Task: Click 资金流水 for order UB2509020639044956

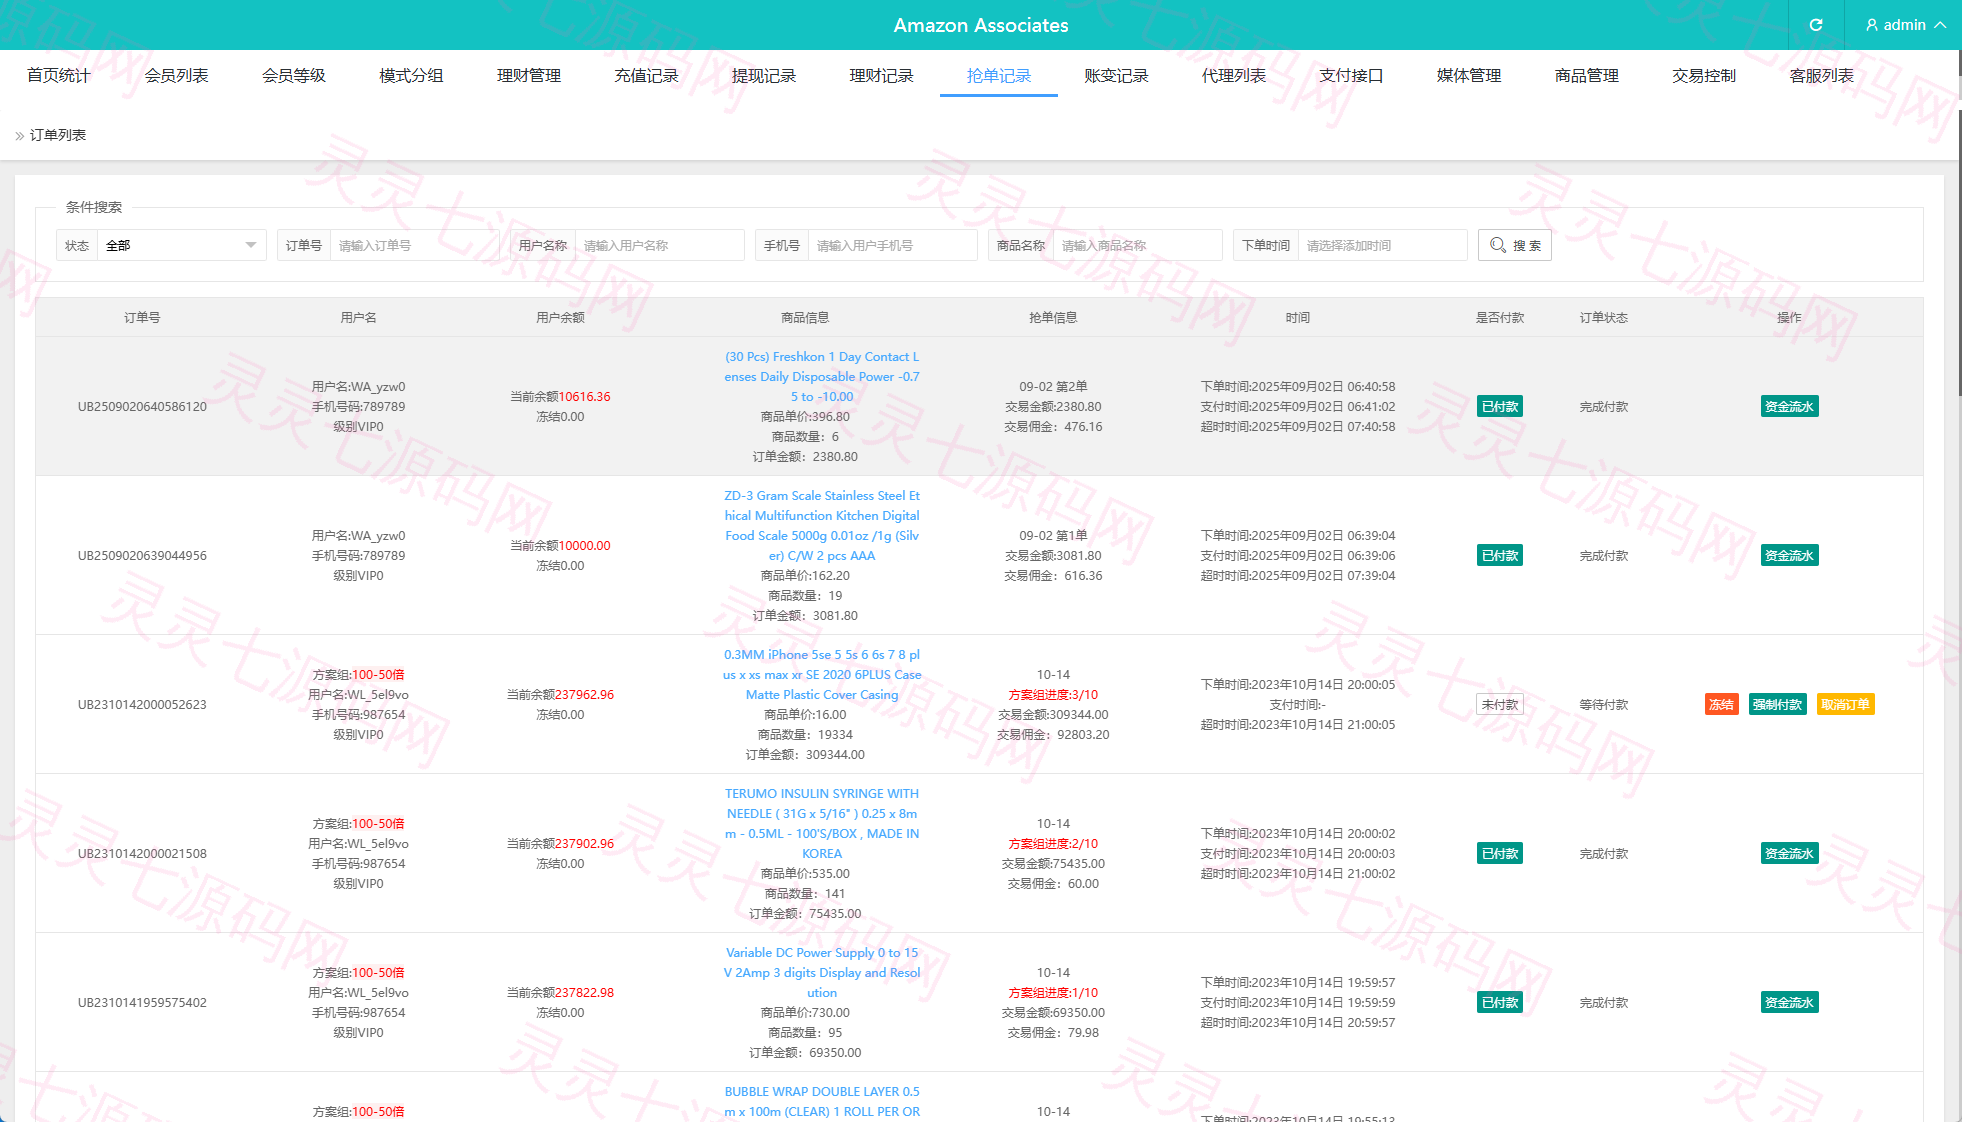Action: tap(1789, 555)
